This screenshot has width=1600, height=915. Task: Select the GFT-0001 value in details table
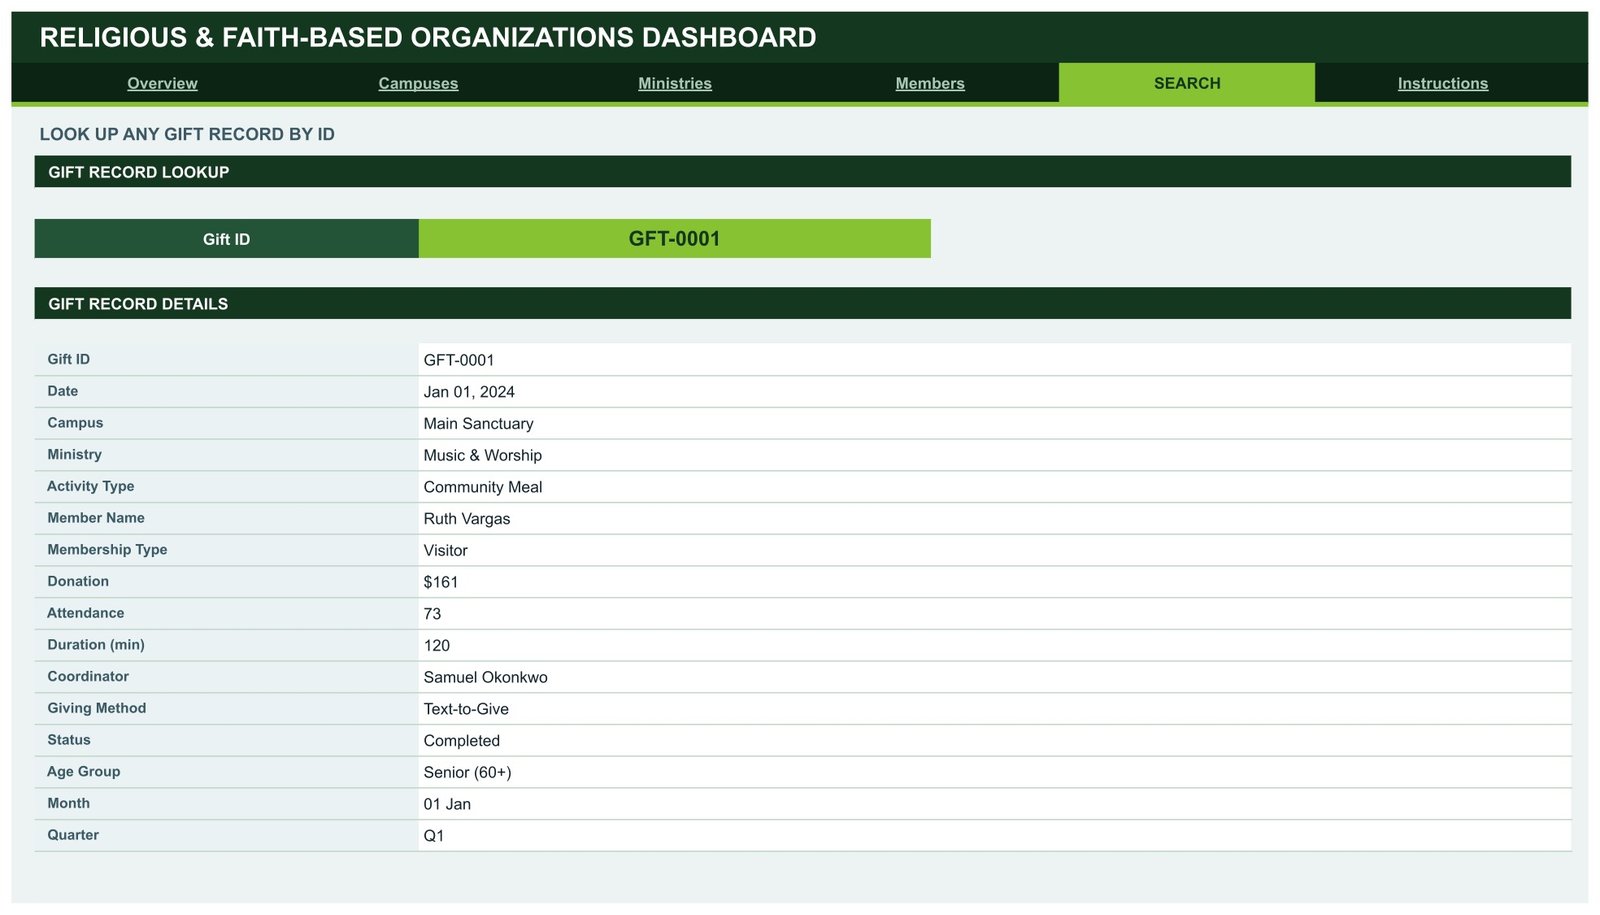459,360
